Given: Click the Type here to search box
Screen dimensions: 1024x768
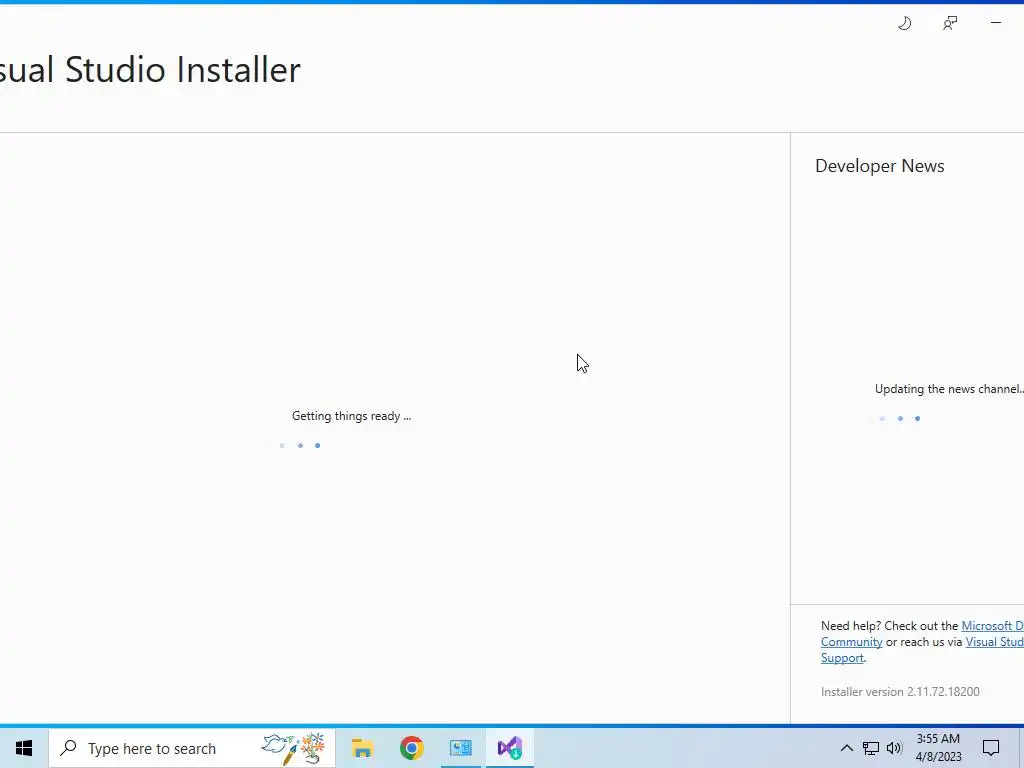Looking at the screenshot, I should pyautogui.click(x=192, y=748).
